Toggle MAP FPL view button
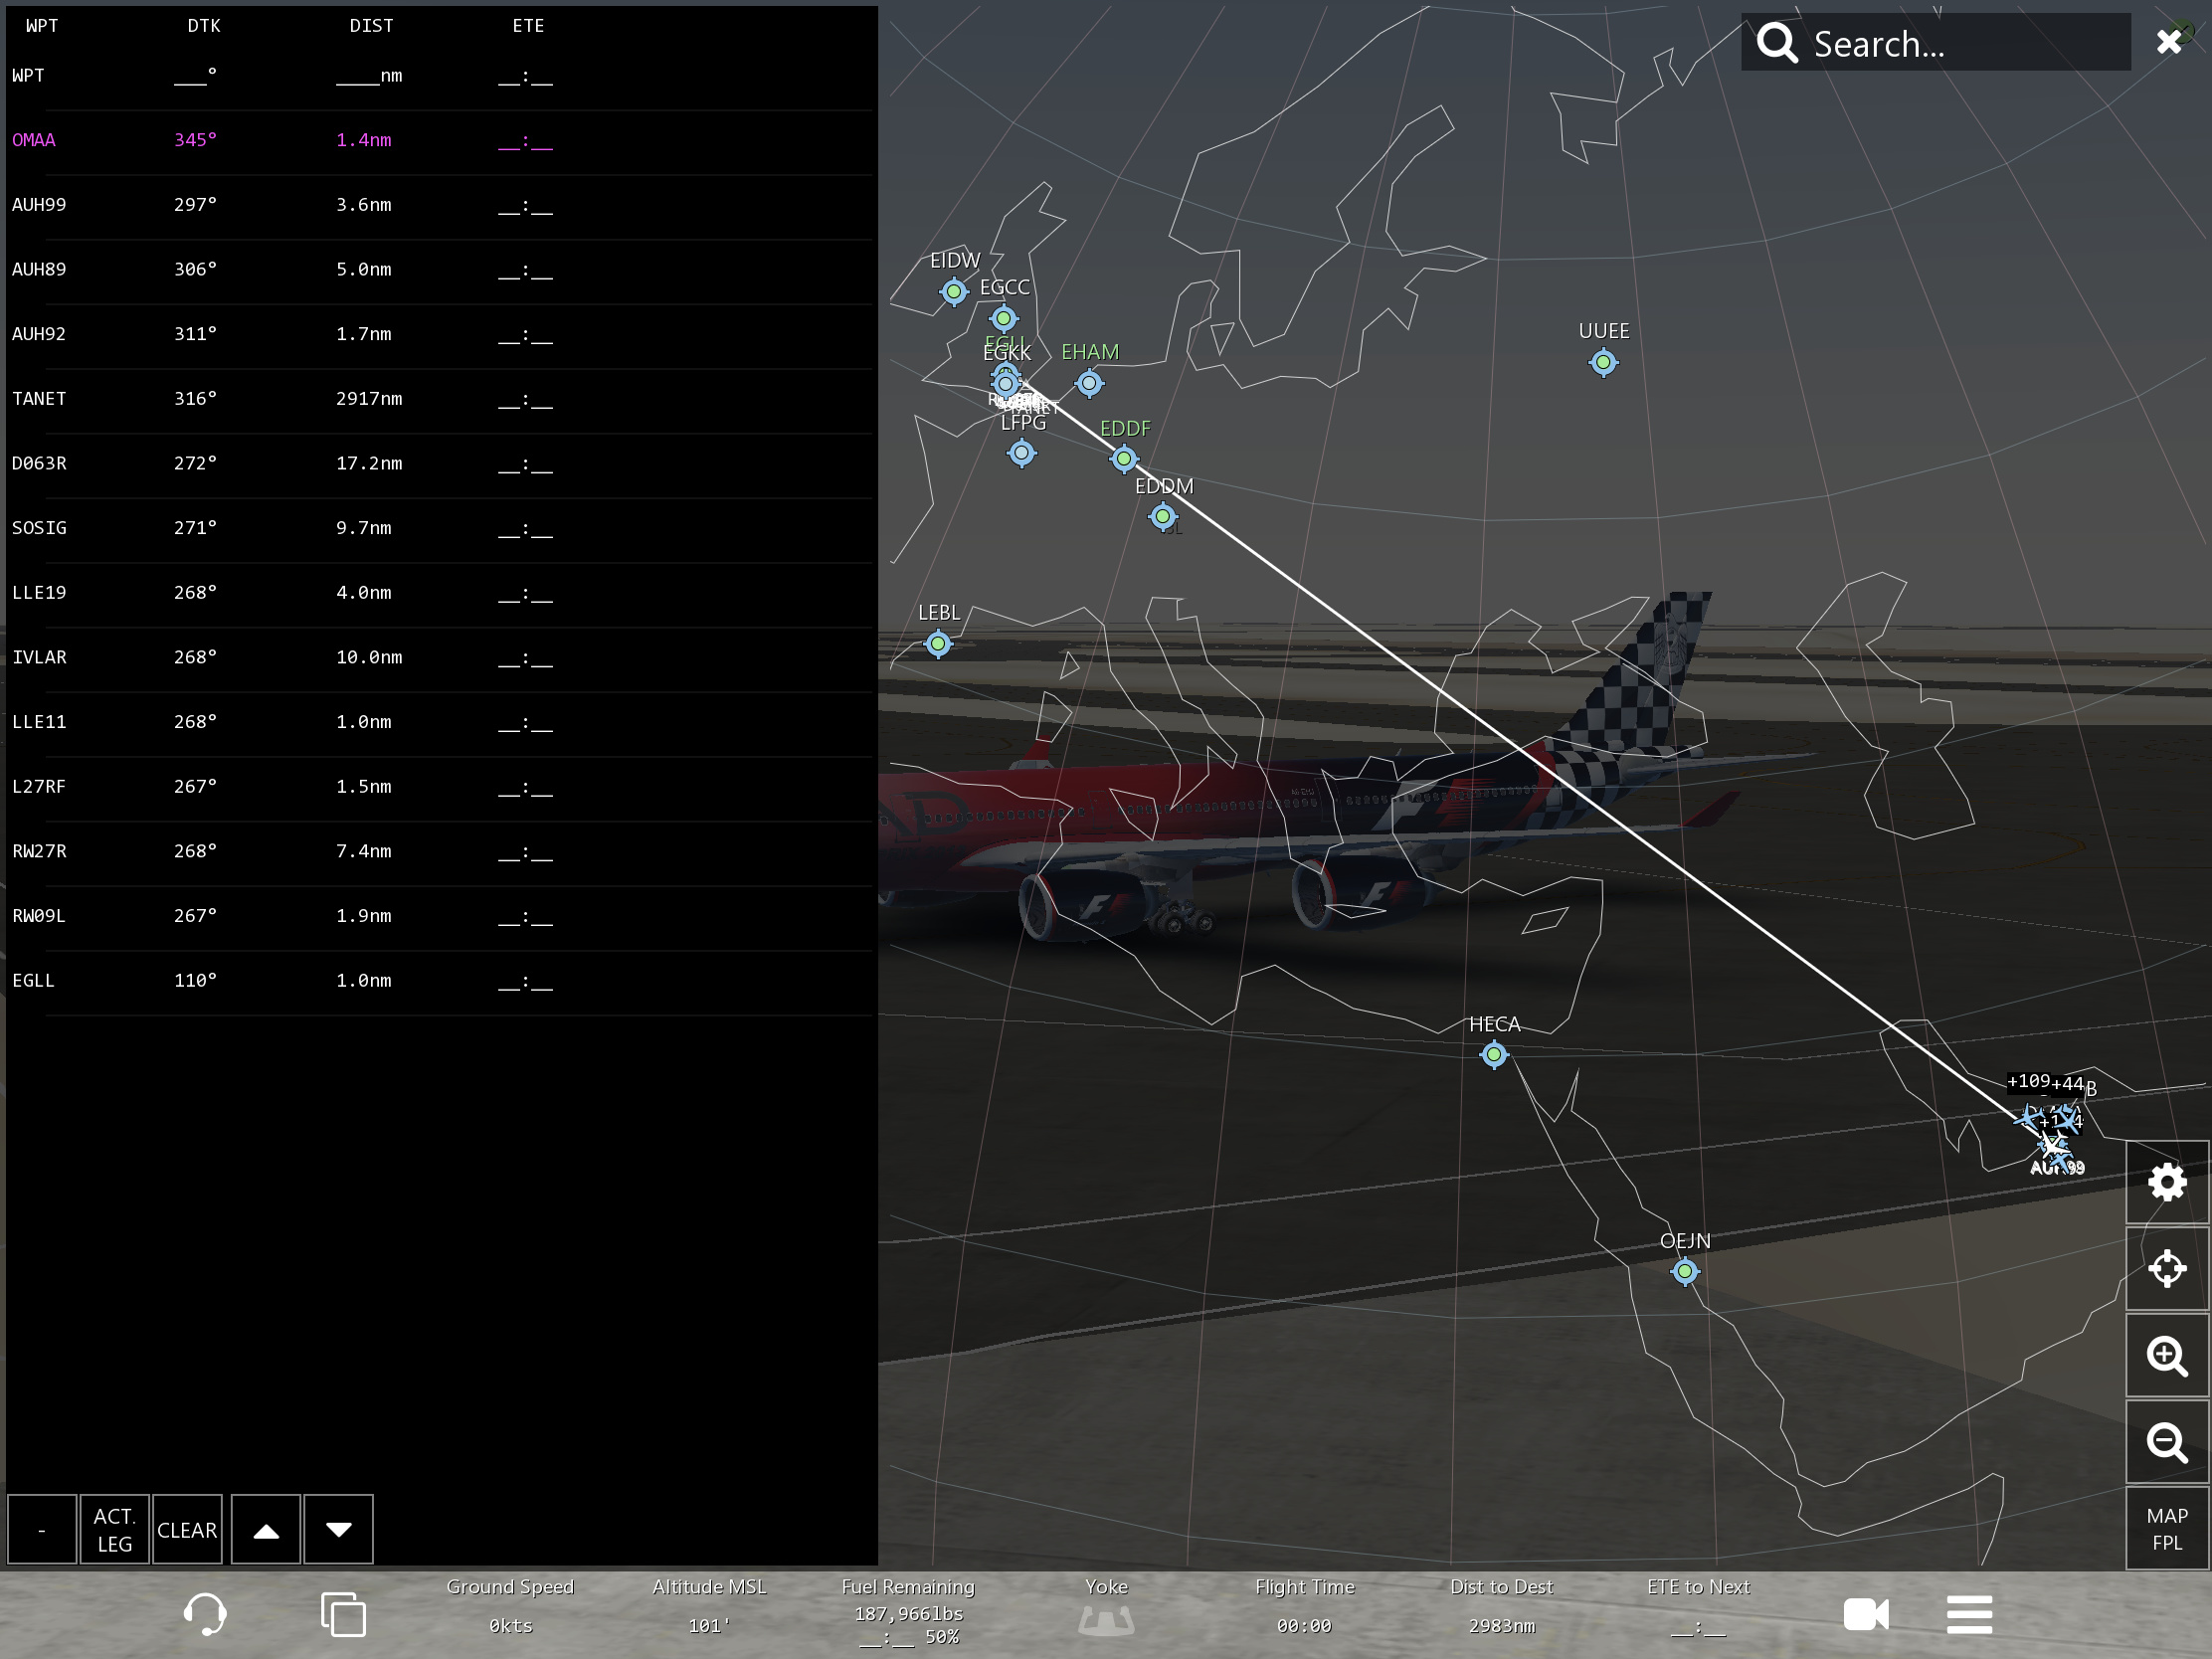The image size is (2212, 1659). 2166,1528
